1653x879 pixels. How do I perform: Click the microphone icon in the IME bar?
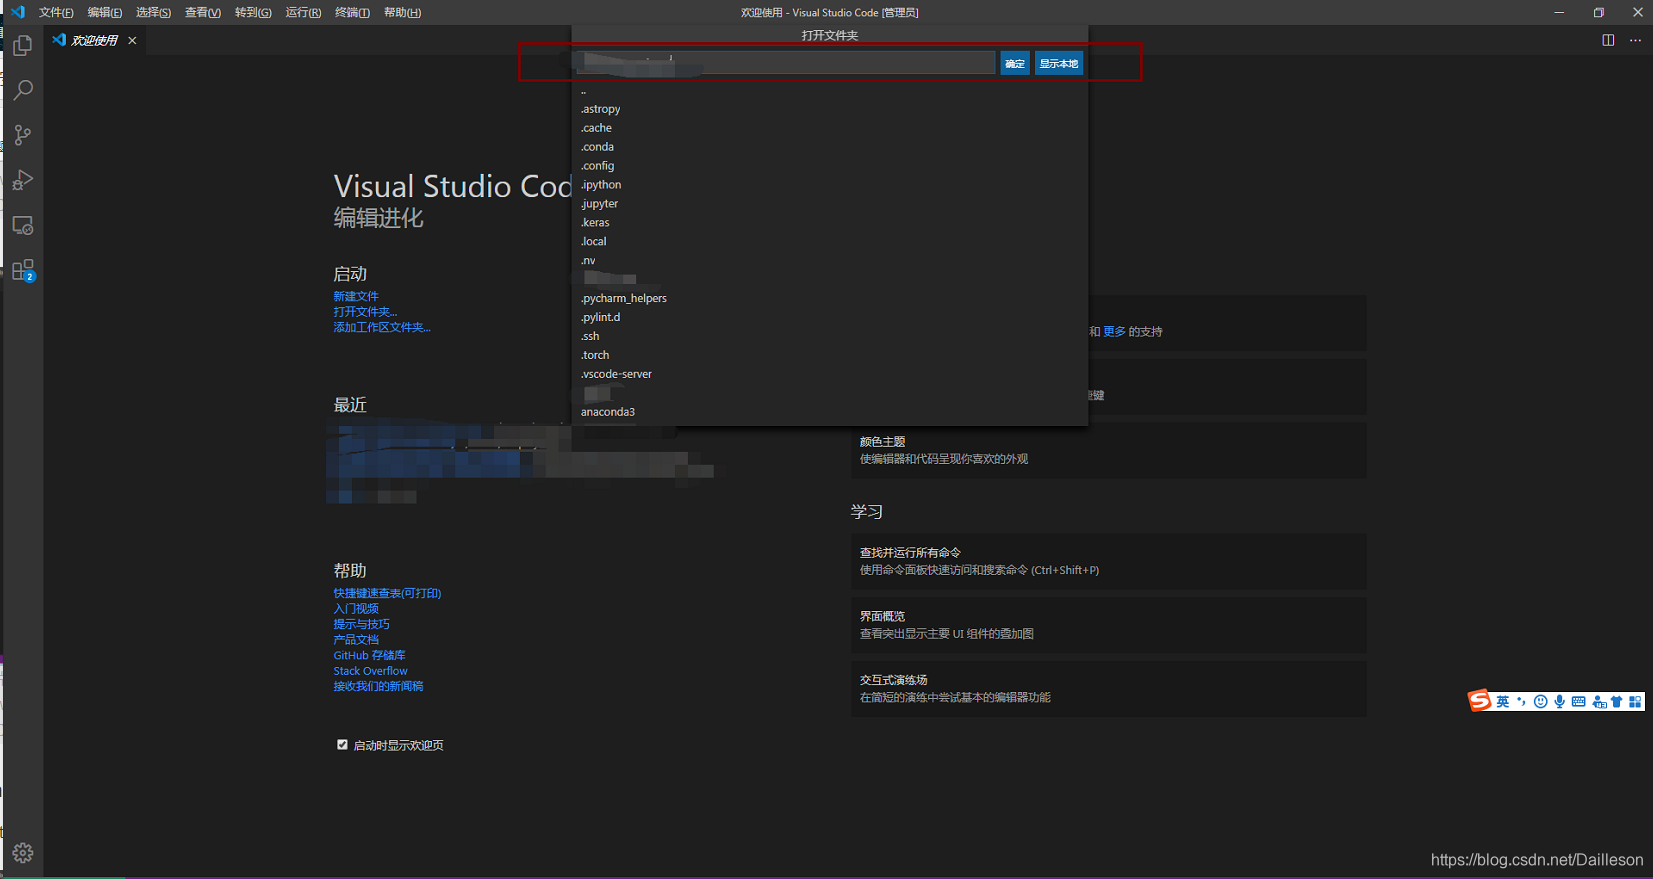[x=1560, y=702]
